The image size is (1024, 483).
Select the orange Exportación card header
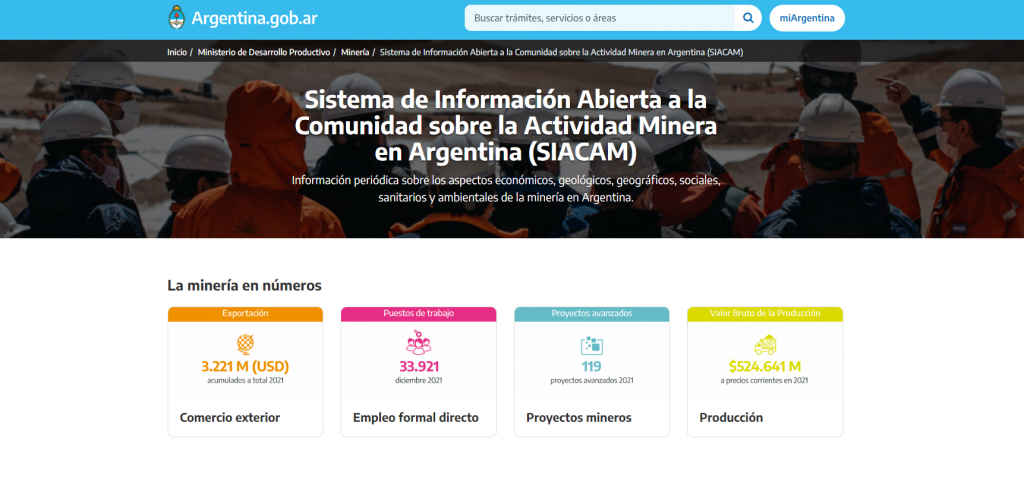point(246,314)
